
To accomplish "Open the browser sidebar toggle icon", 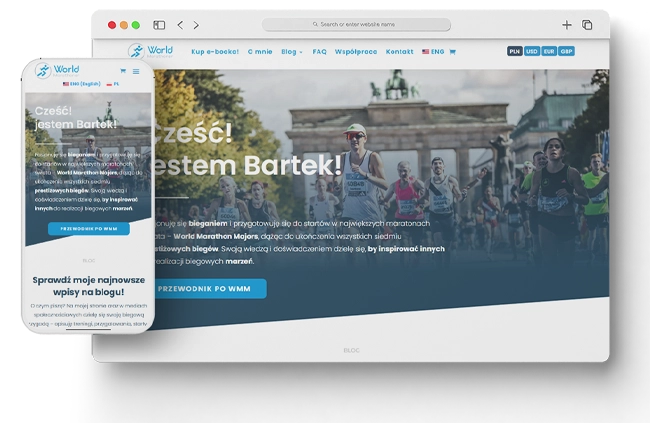I will (159, 25).
